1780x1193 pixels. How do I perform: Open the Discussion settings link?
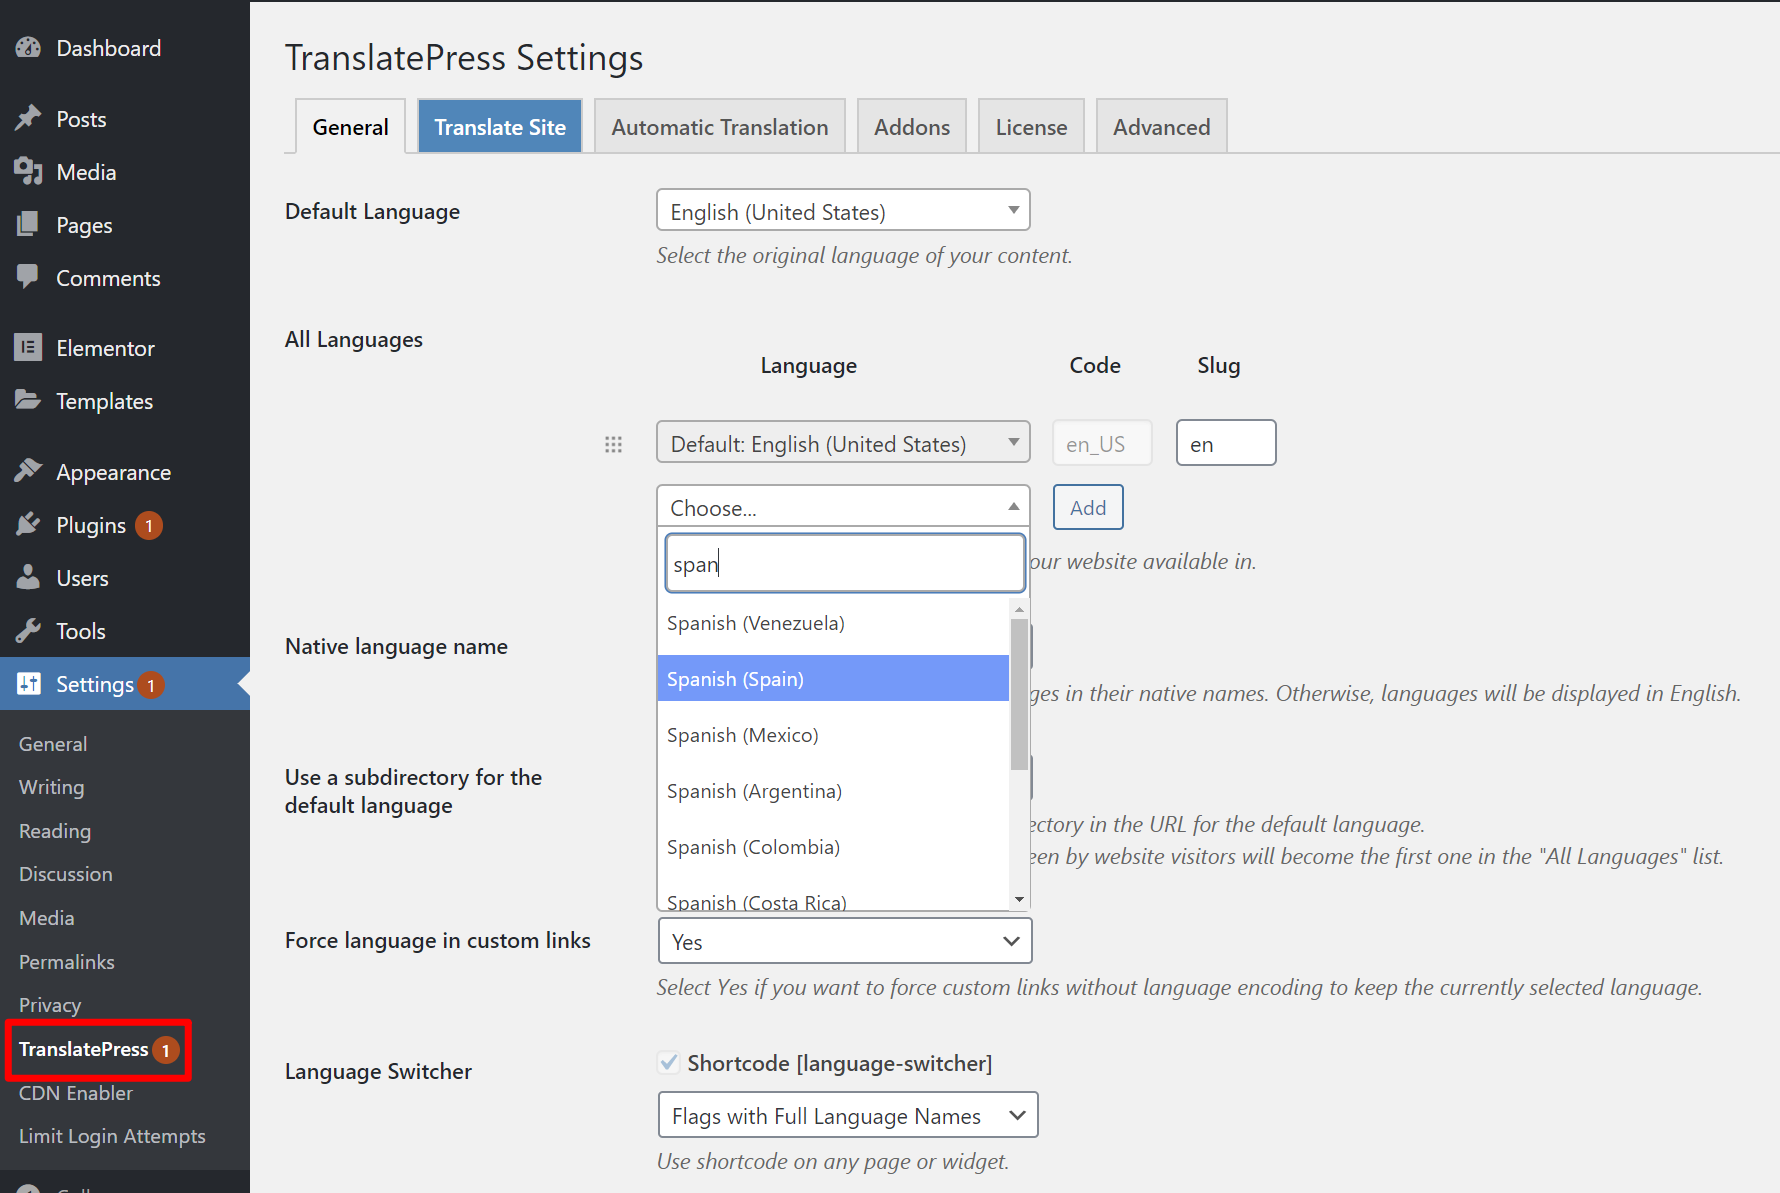coord(66,874)
